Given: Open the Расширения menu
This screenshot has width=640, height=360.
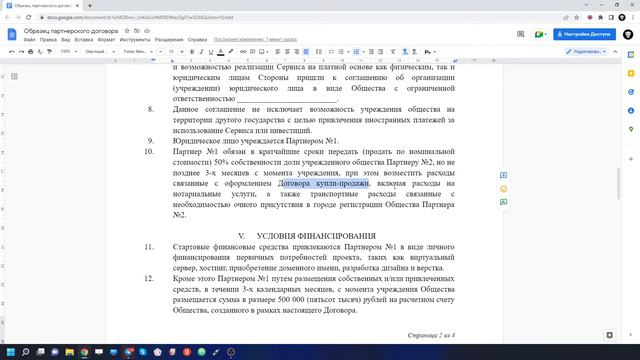Looking at the screenshot, I should (x=169, y=40).
